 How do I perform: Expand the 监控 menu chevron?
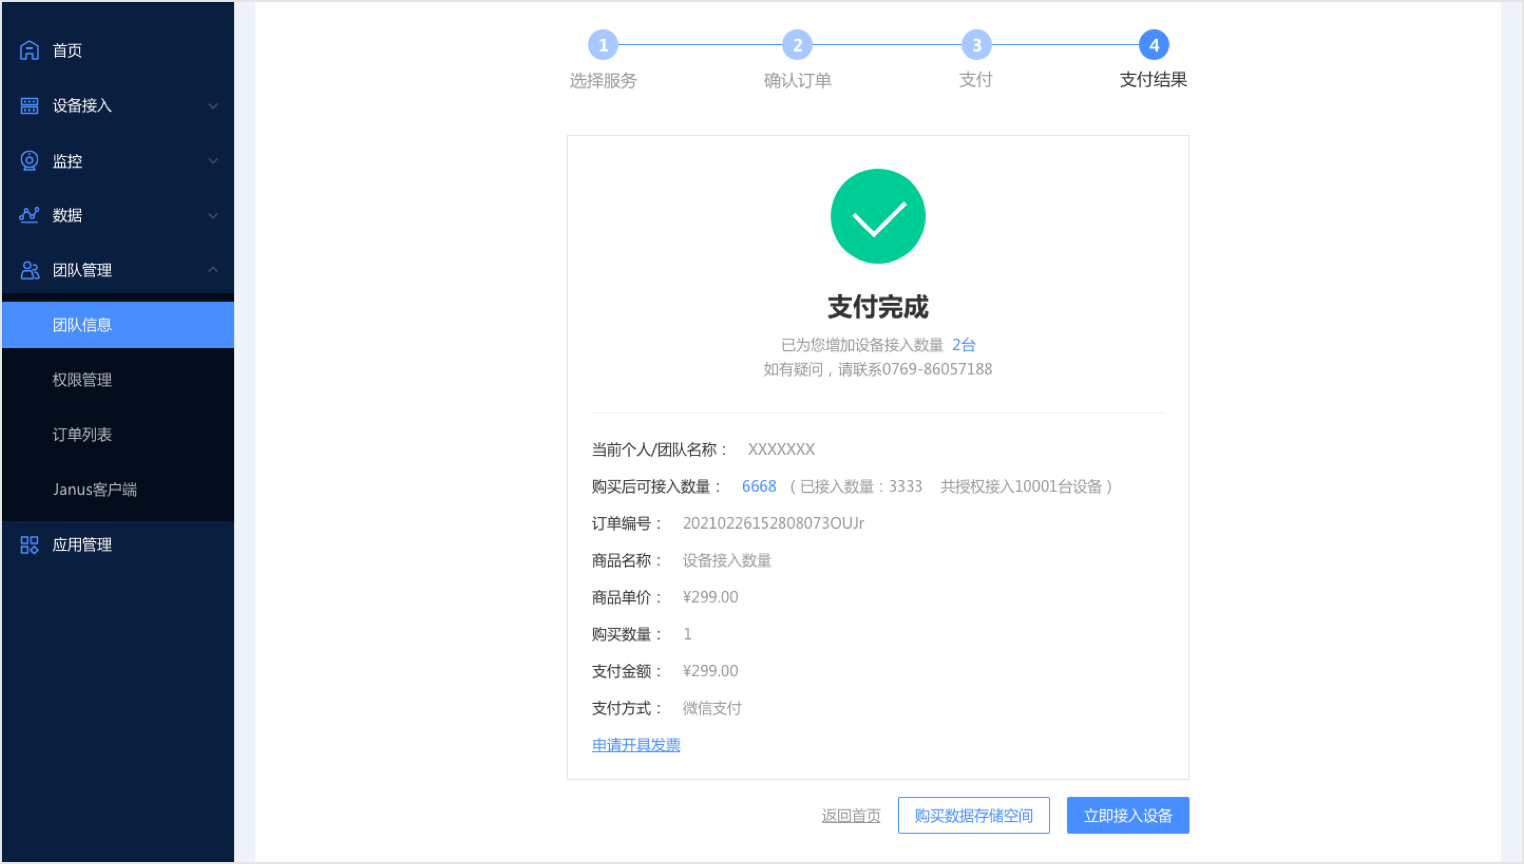coord(213,161)
